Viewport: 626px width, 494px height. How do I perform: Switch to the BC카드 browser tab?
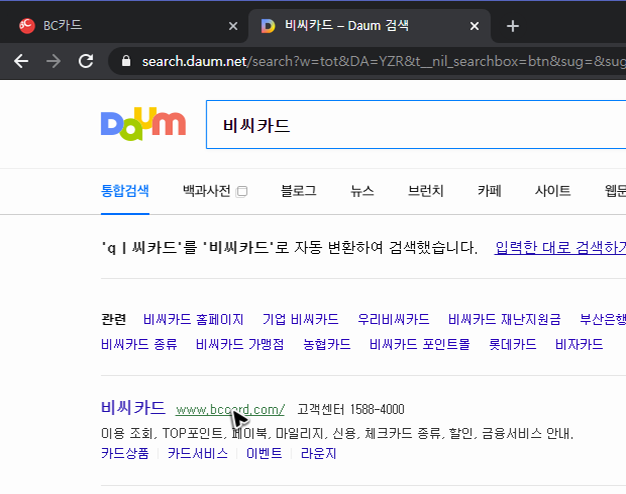(124, 26)
